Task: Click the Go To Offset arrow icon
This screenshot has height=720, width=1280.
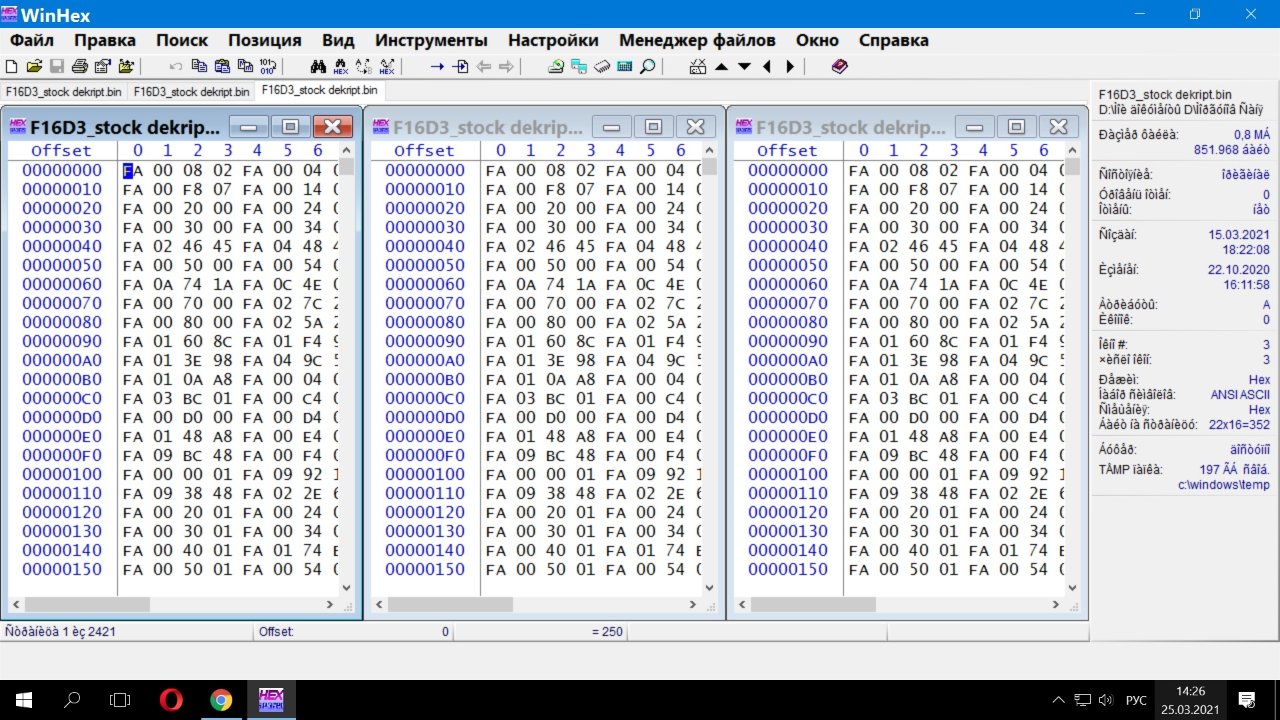Action: (x=437, y=67)
